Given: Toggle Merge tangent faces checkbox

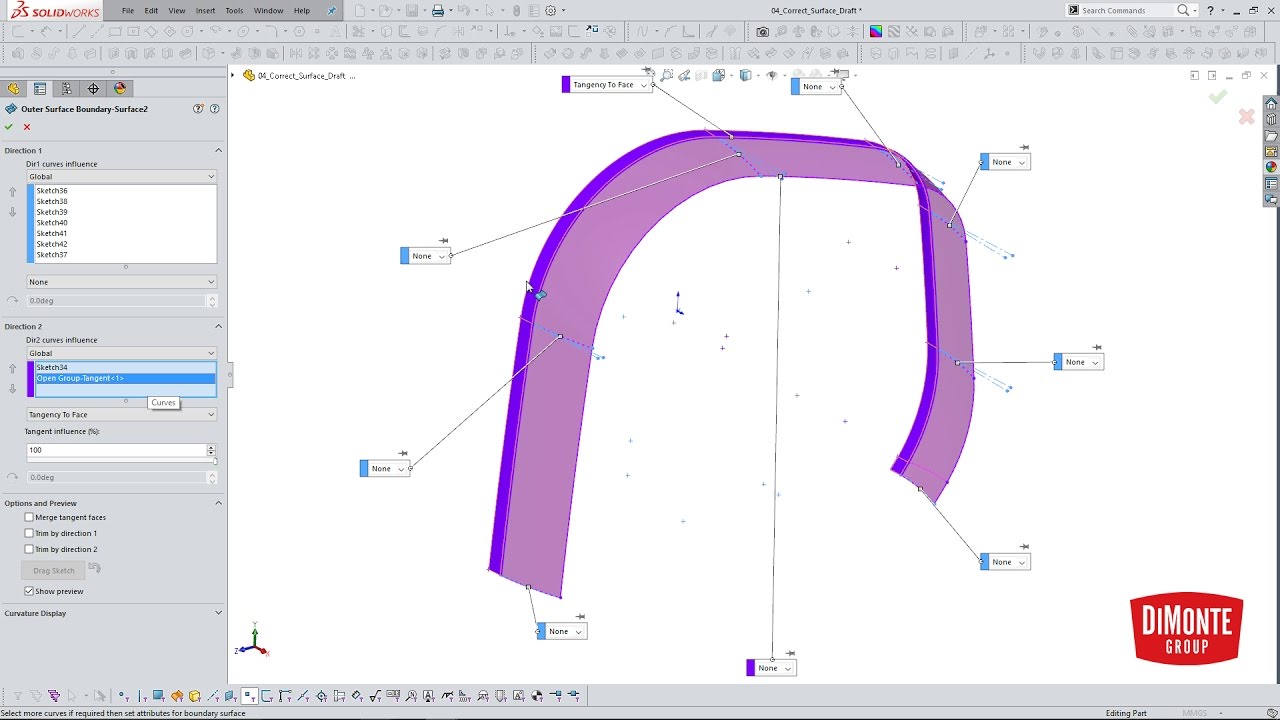Looking at the screenshot, I should [x=29, y=518].
